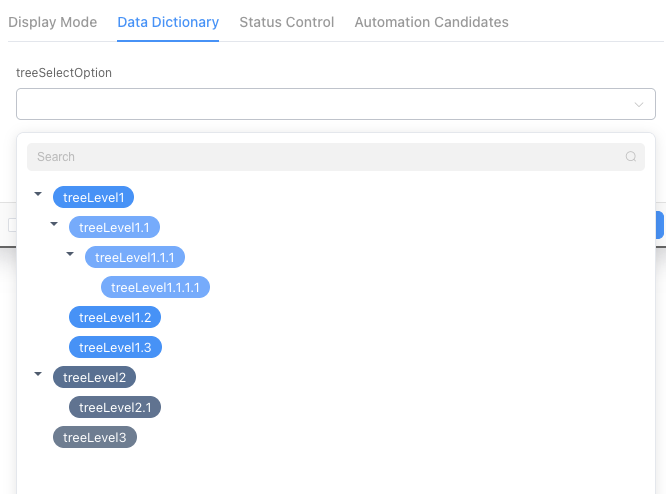Choose the treeLevel1.1 option
666x494 pixels.
pos(114,227)
